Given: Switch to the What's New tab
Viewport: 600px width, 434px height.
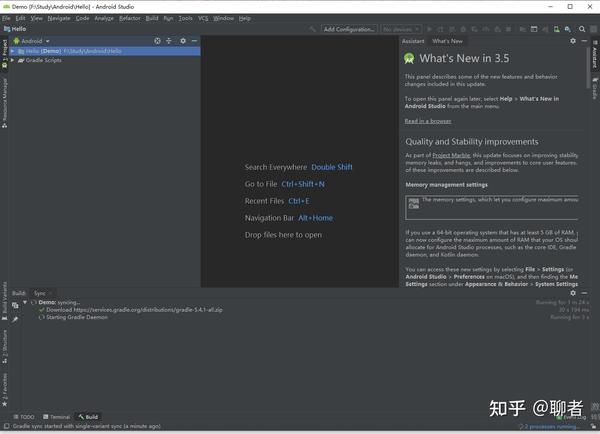Looking at the screenshot, I should pos(447,41).
